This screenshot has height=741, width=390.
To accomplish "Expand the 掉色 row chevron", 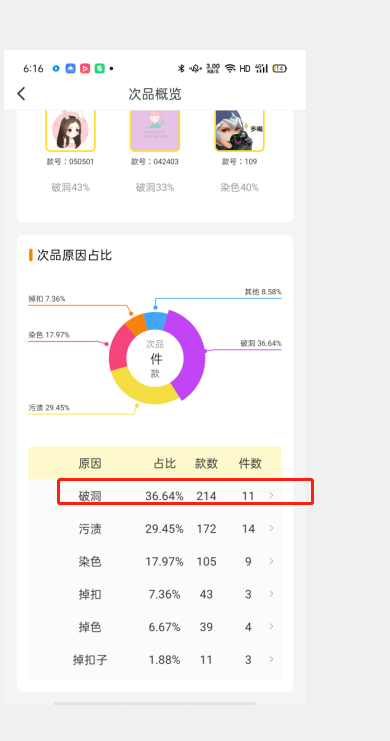I will 271,626.
